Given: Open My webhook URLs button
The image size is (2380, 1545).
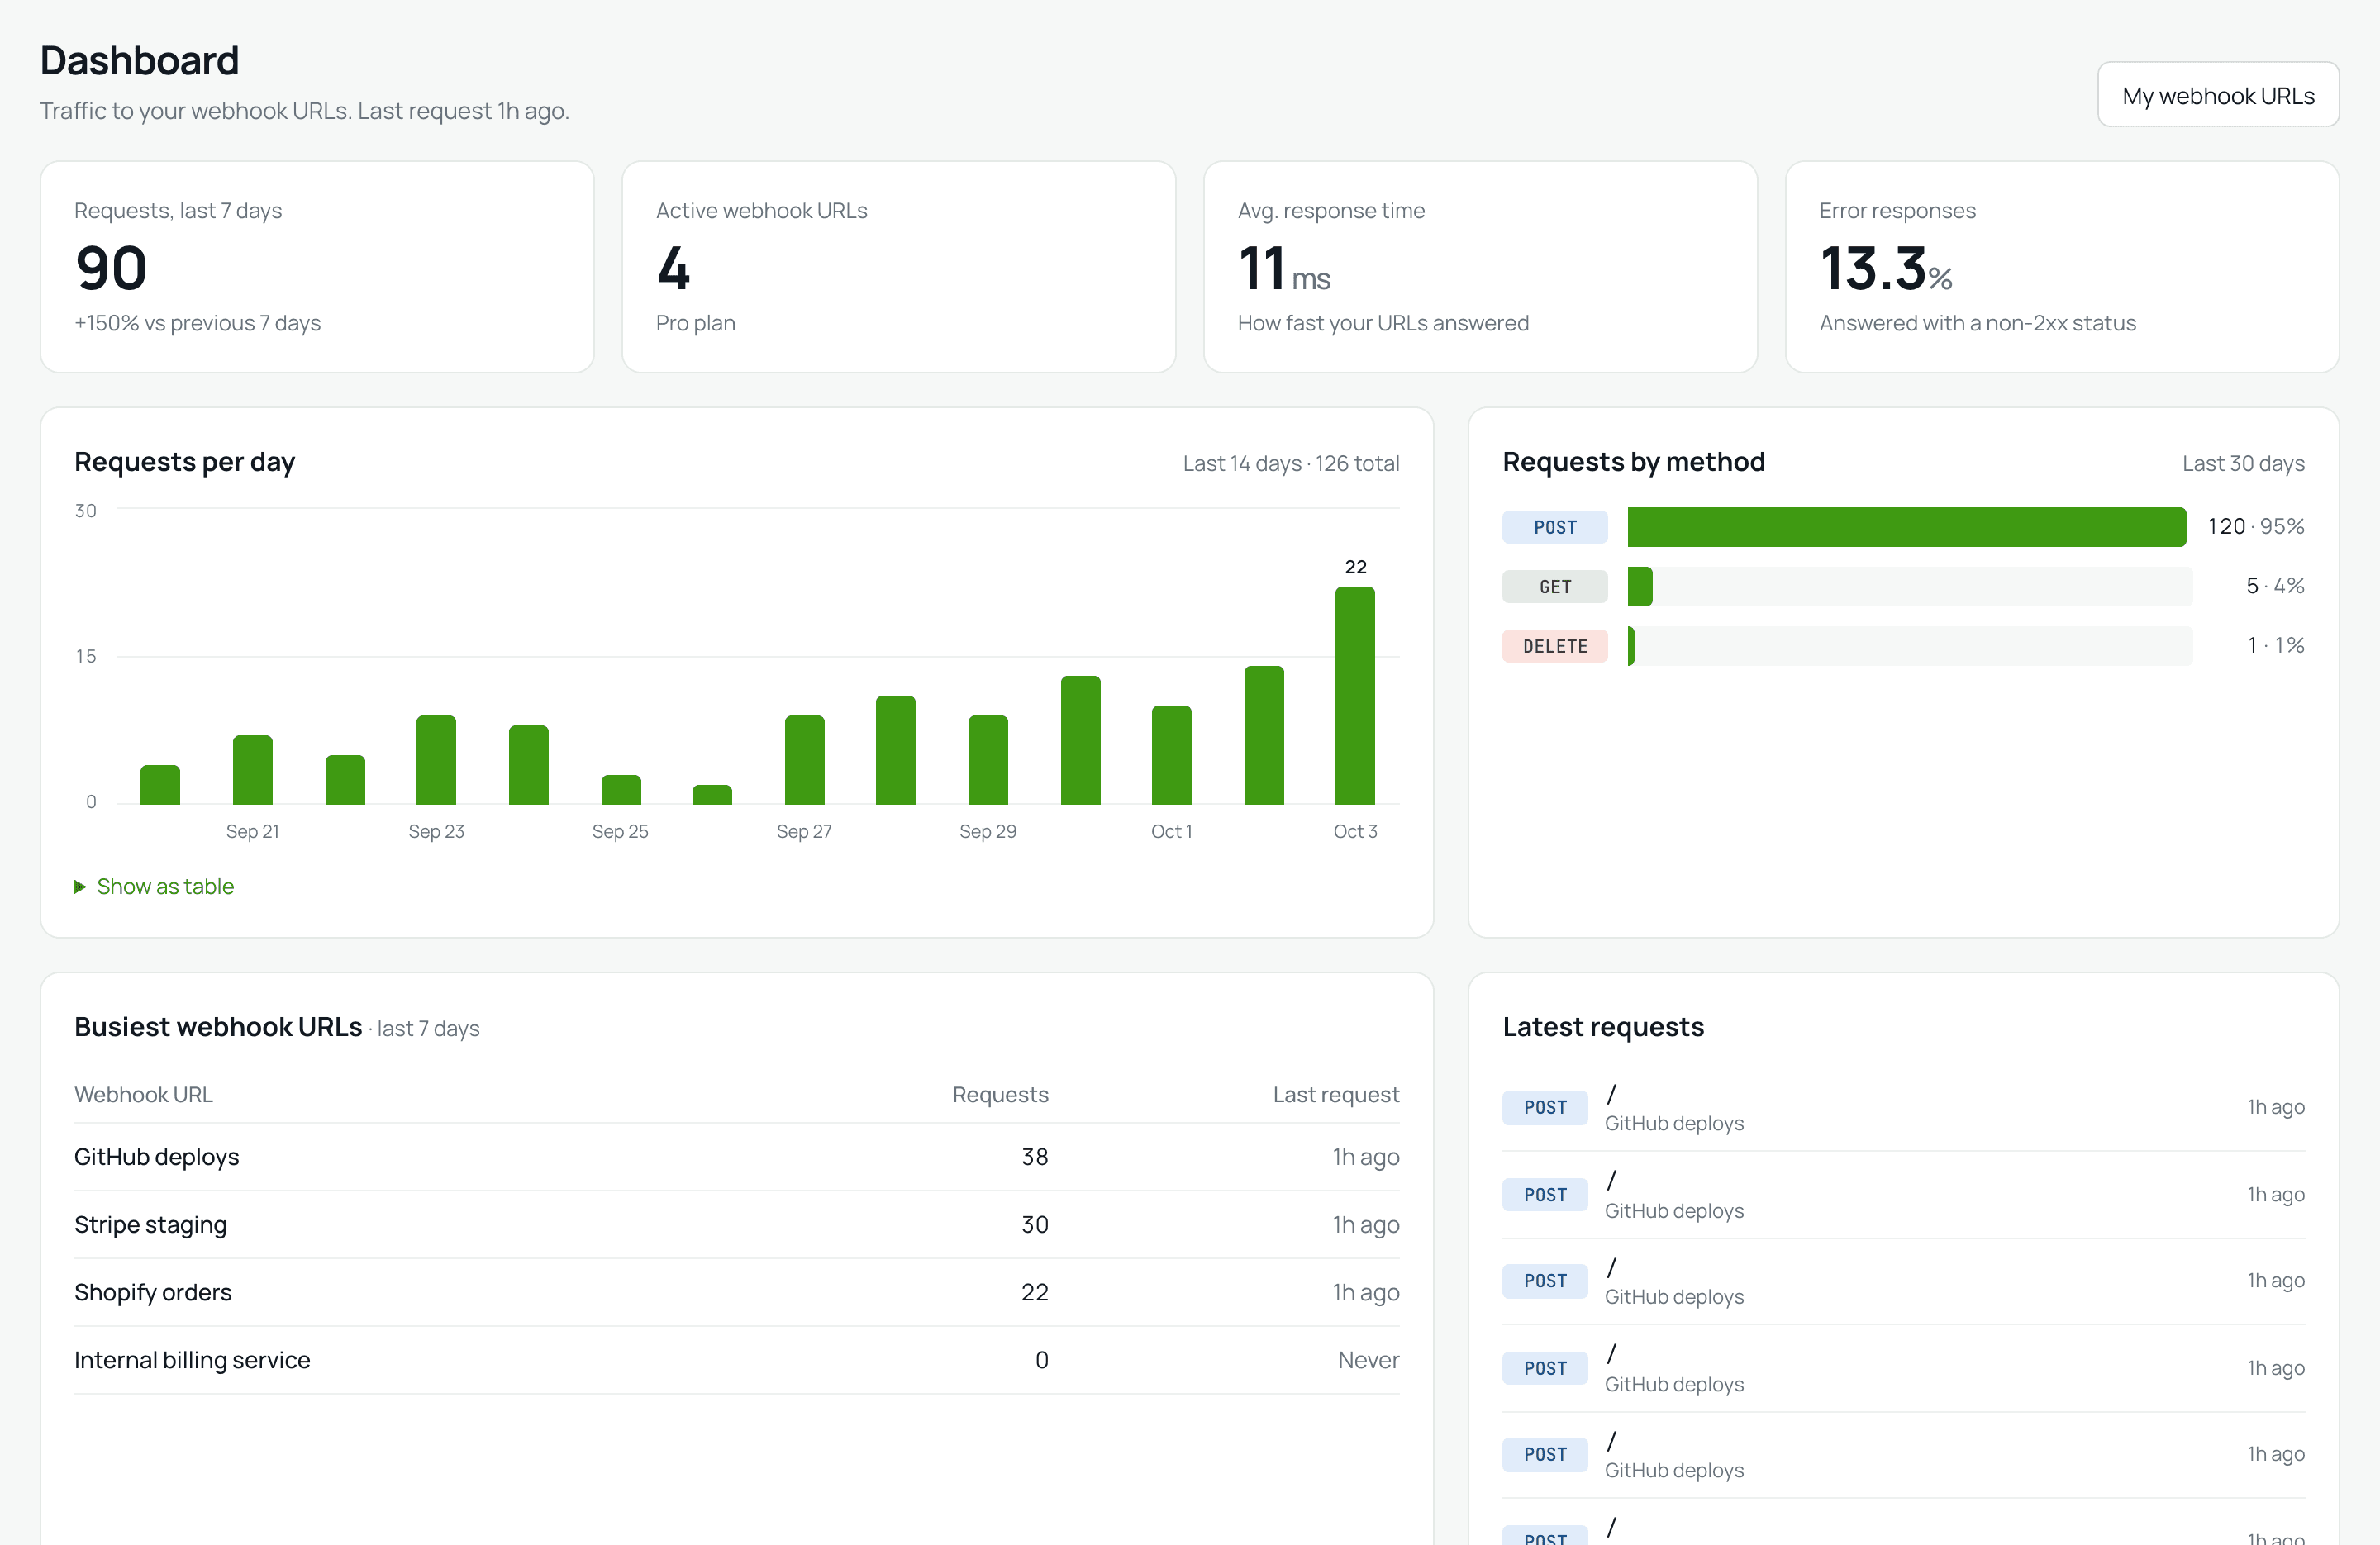Looking at the screenshot, I should click(2217, 95).
